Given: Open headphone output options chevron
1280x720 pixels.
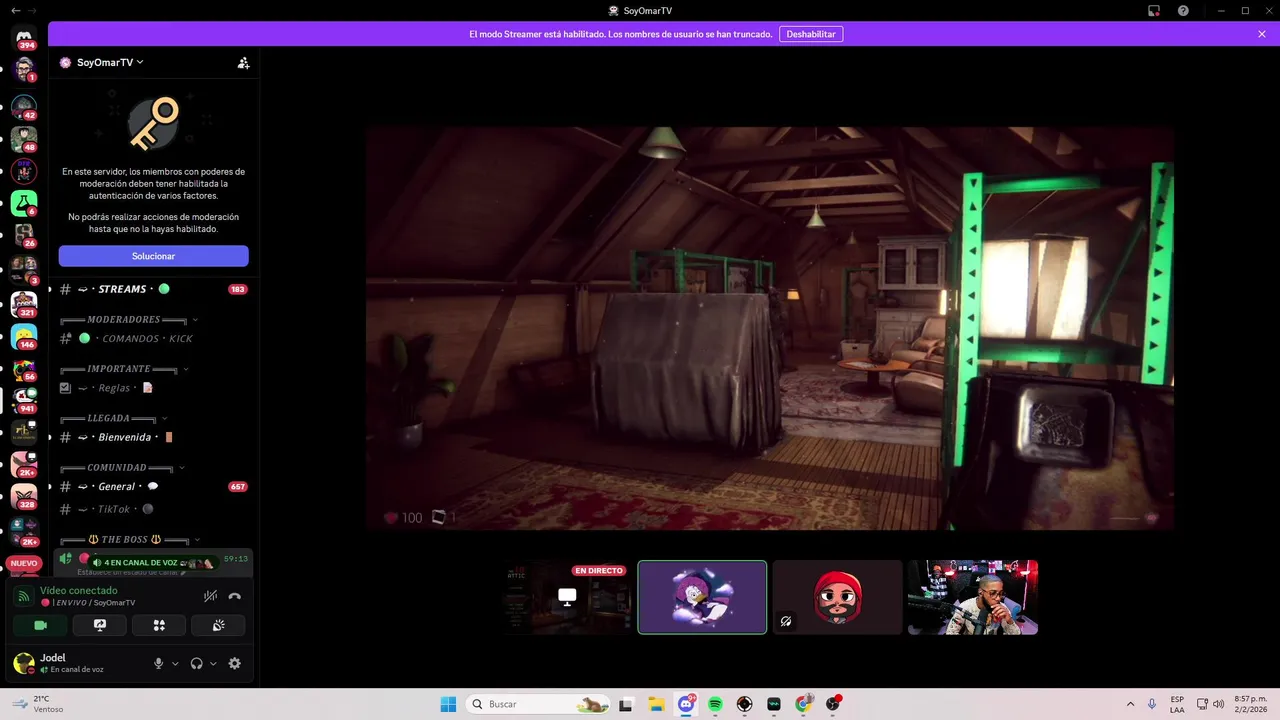Looking at the screenshot, I should [213, 663].
